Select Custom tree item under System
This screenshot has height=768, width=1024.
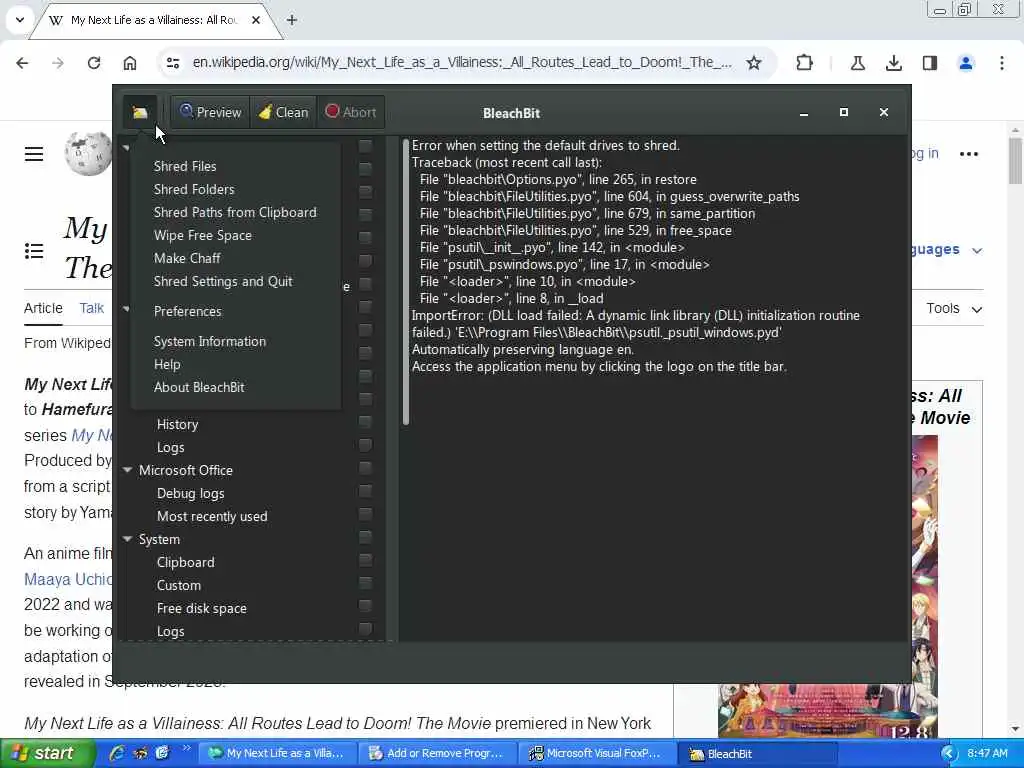179,586
